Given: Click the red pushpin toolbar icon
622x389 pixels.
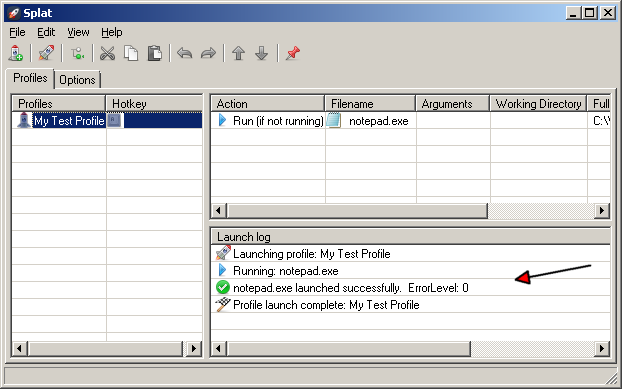Looking at the screenshot, I should pos(292,53).
